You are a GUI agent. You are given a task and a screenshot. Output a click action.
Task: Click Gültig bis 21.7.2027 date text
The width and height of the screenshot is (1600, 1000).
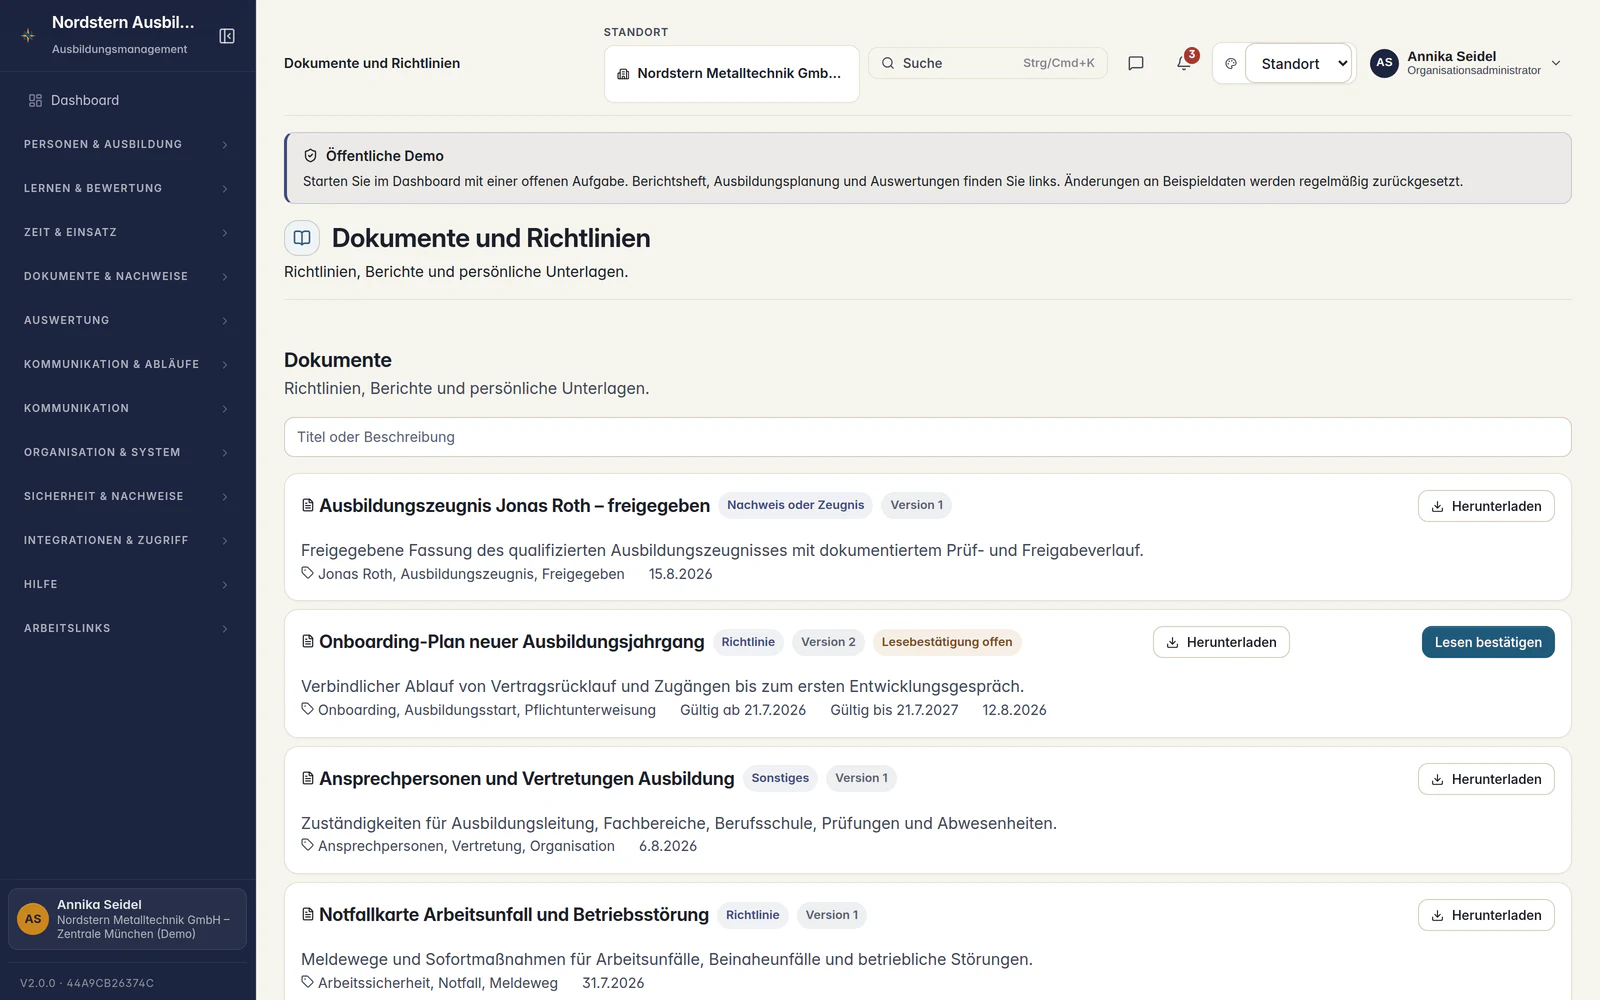894,710
